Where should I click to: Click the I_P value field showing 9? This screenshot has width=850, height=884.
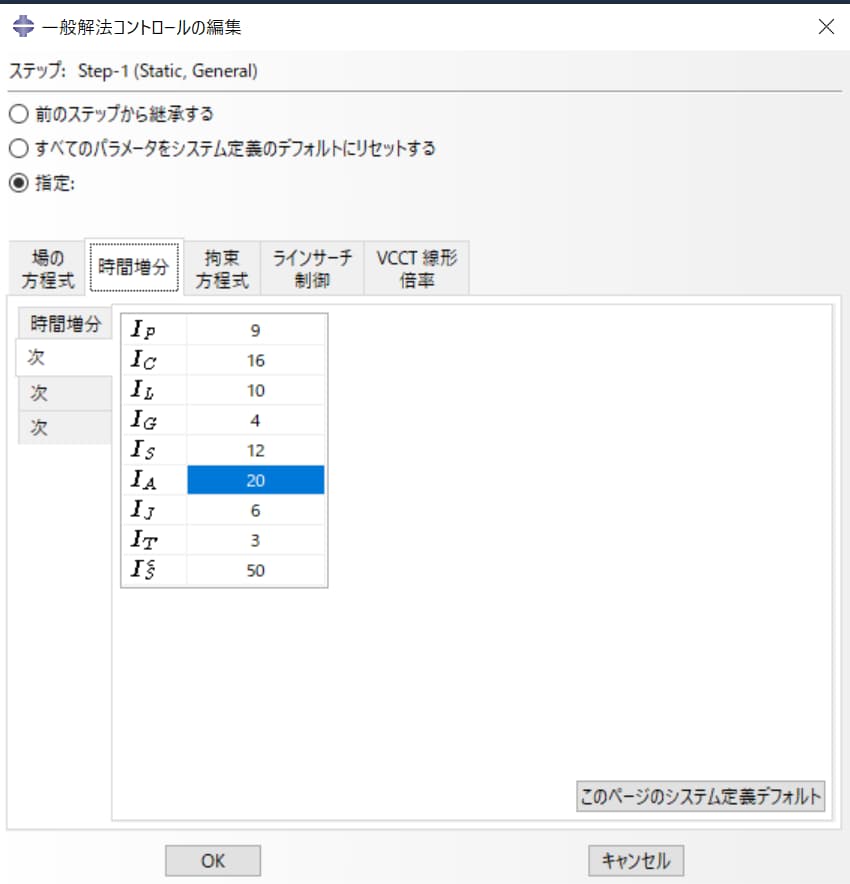(x=255, y=328)
